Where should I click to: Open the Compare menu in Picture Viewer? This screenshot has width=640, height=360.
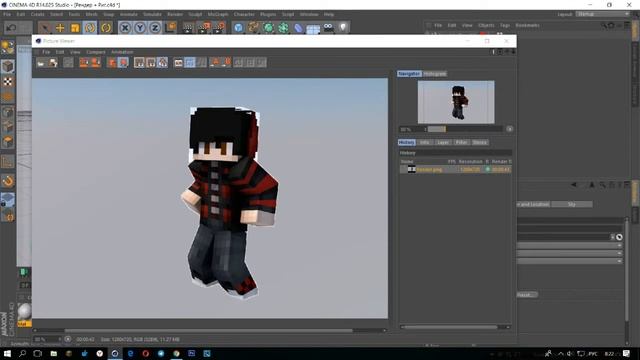(x=96, y=52)
